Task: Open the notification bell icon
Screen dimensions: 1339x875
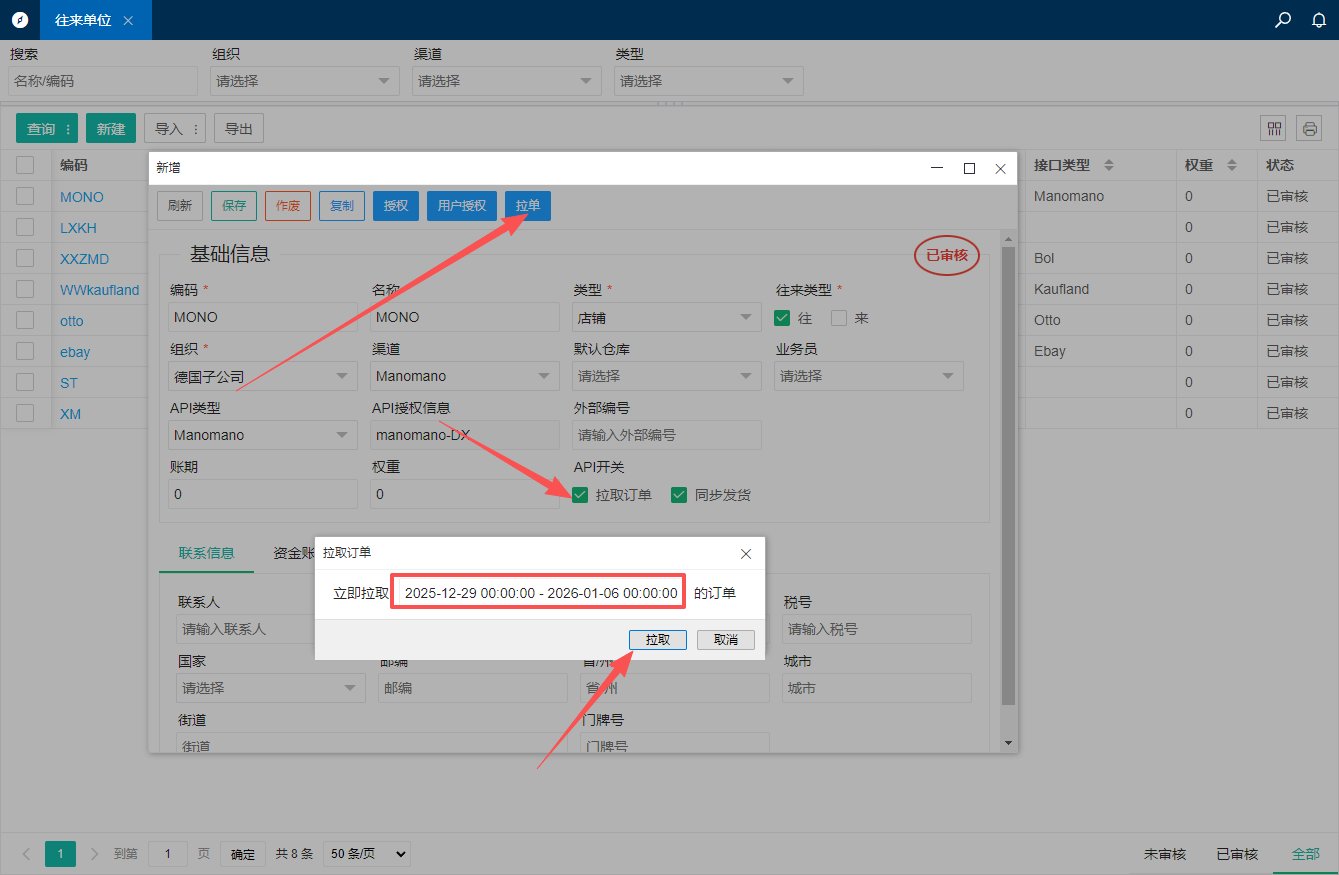Action: 1319,20
